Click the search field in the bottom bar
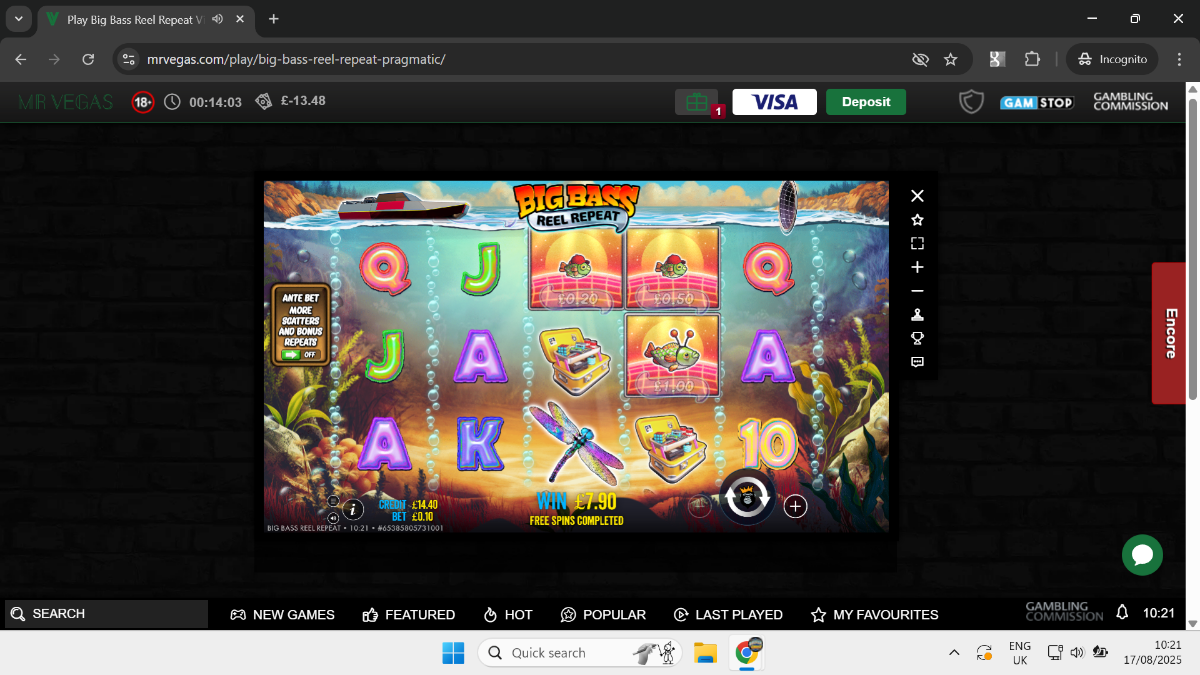This screenshot has height=675, width=1200. pos(106,614)
